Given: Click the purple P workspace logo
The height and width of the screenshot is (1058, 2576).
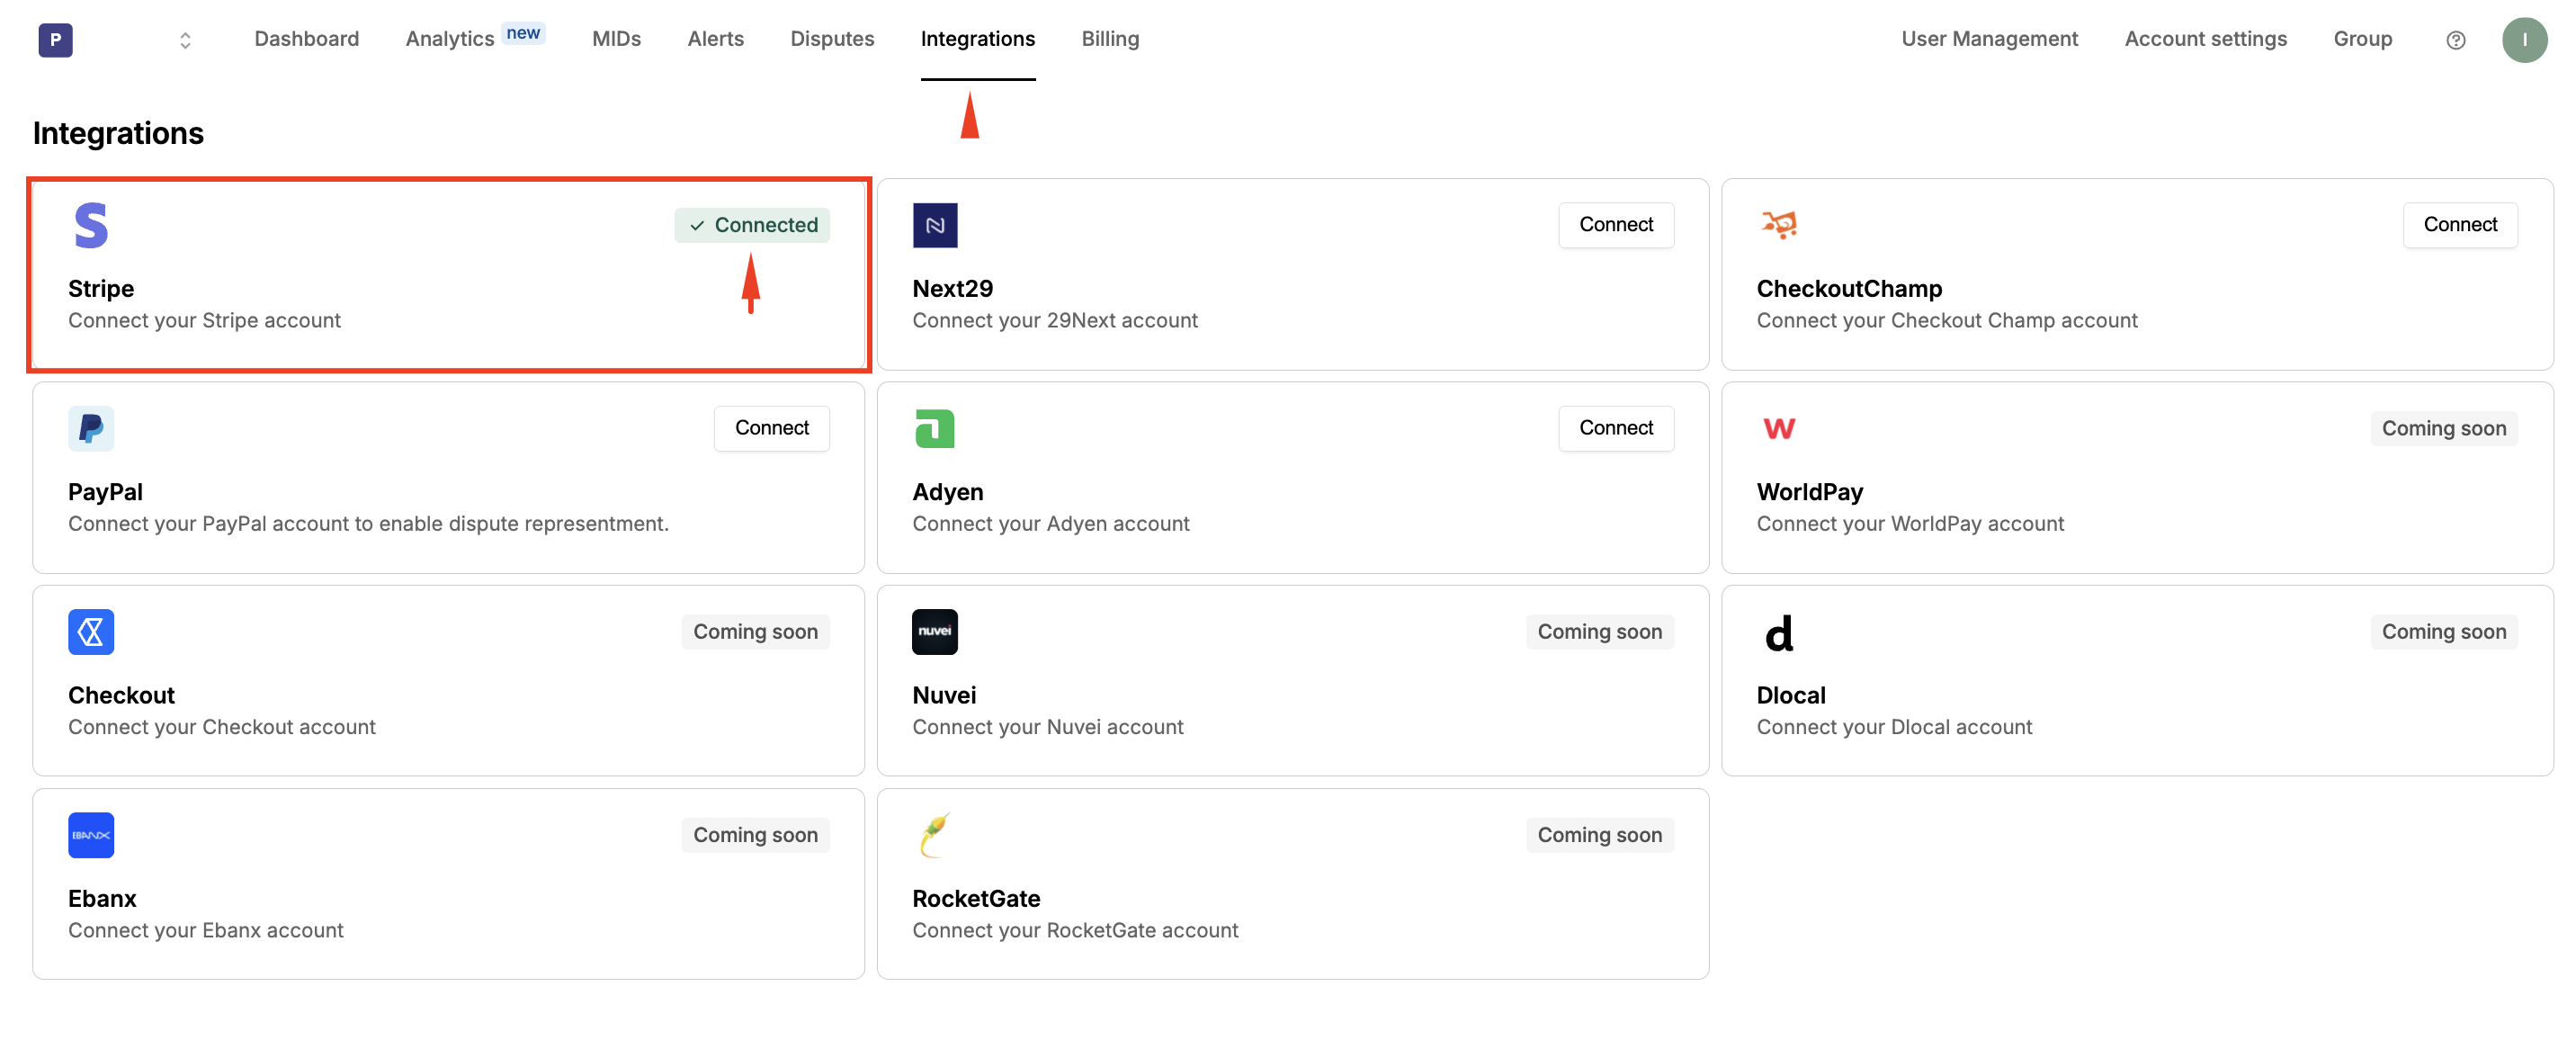Looking at the screenshot, I should [x=55, y=40].
